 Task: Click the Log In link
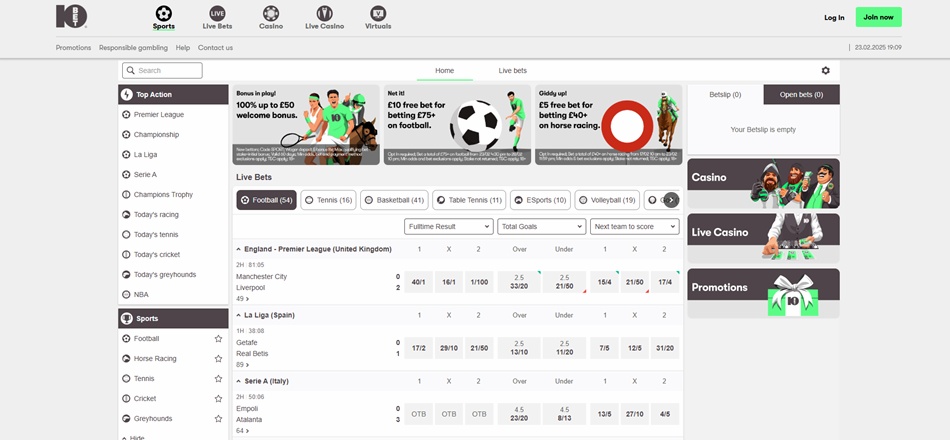[x=834, y=18]
